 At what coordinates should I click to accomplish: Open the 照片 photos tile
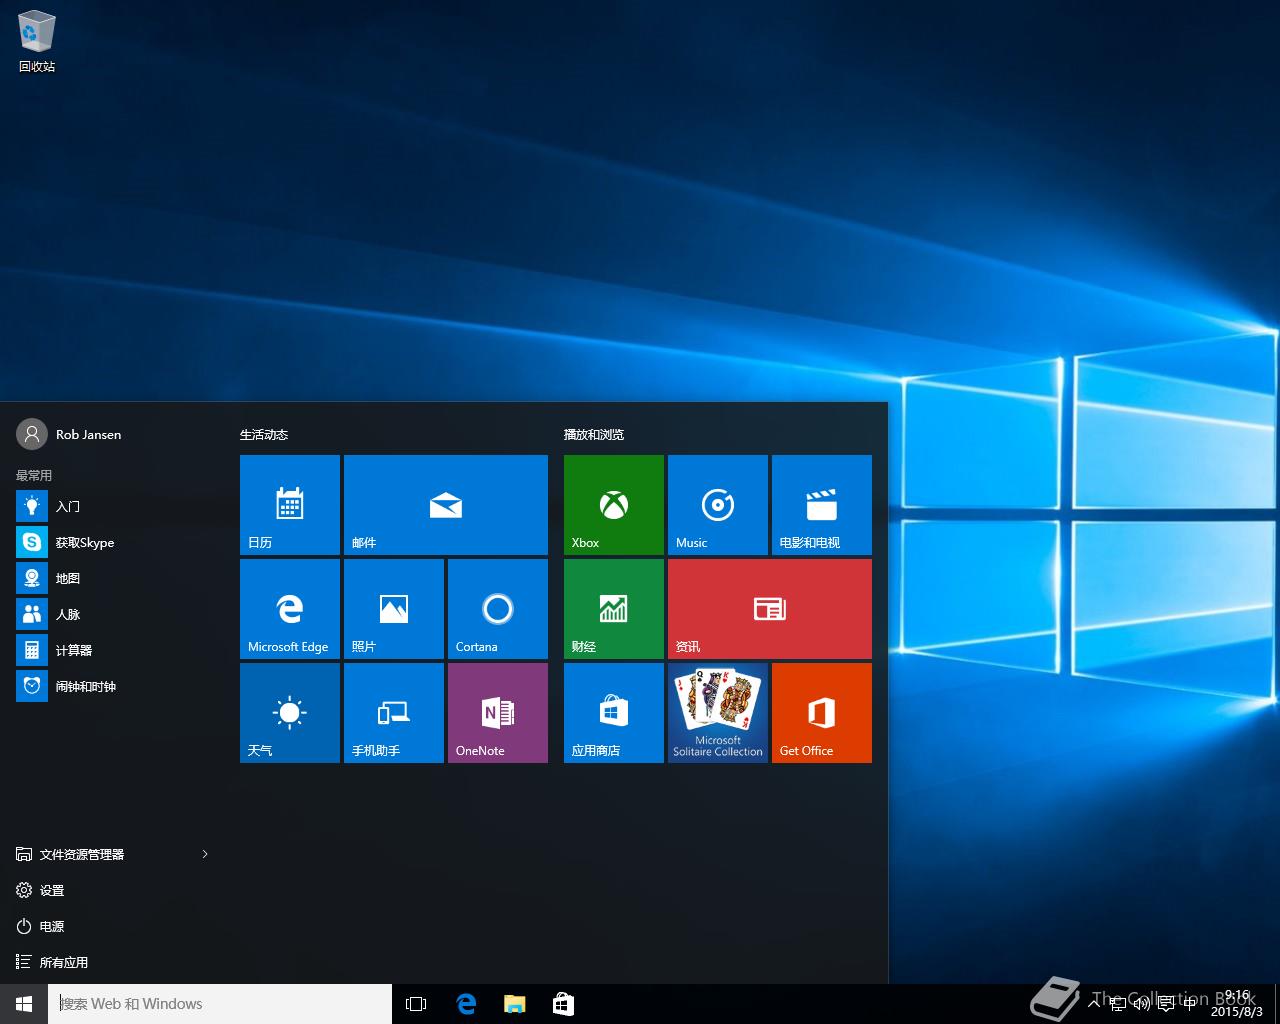[x=394, y=609]
